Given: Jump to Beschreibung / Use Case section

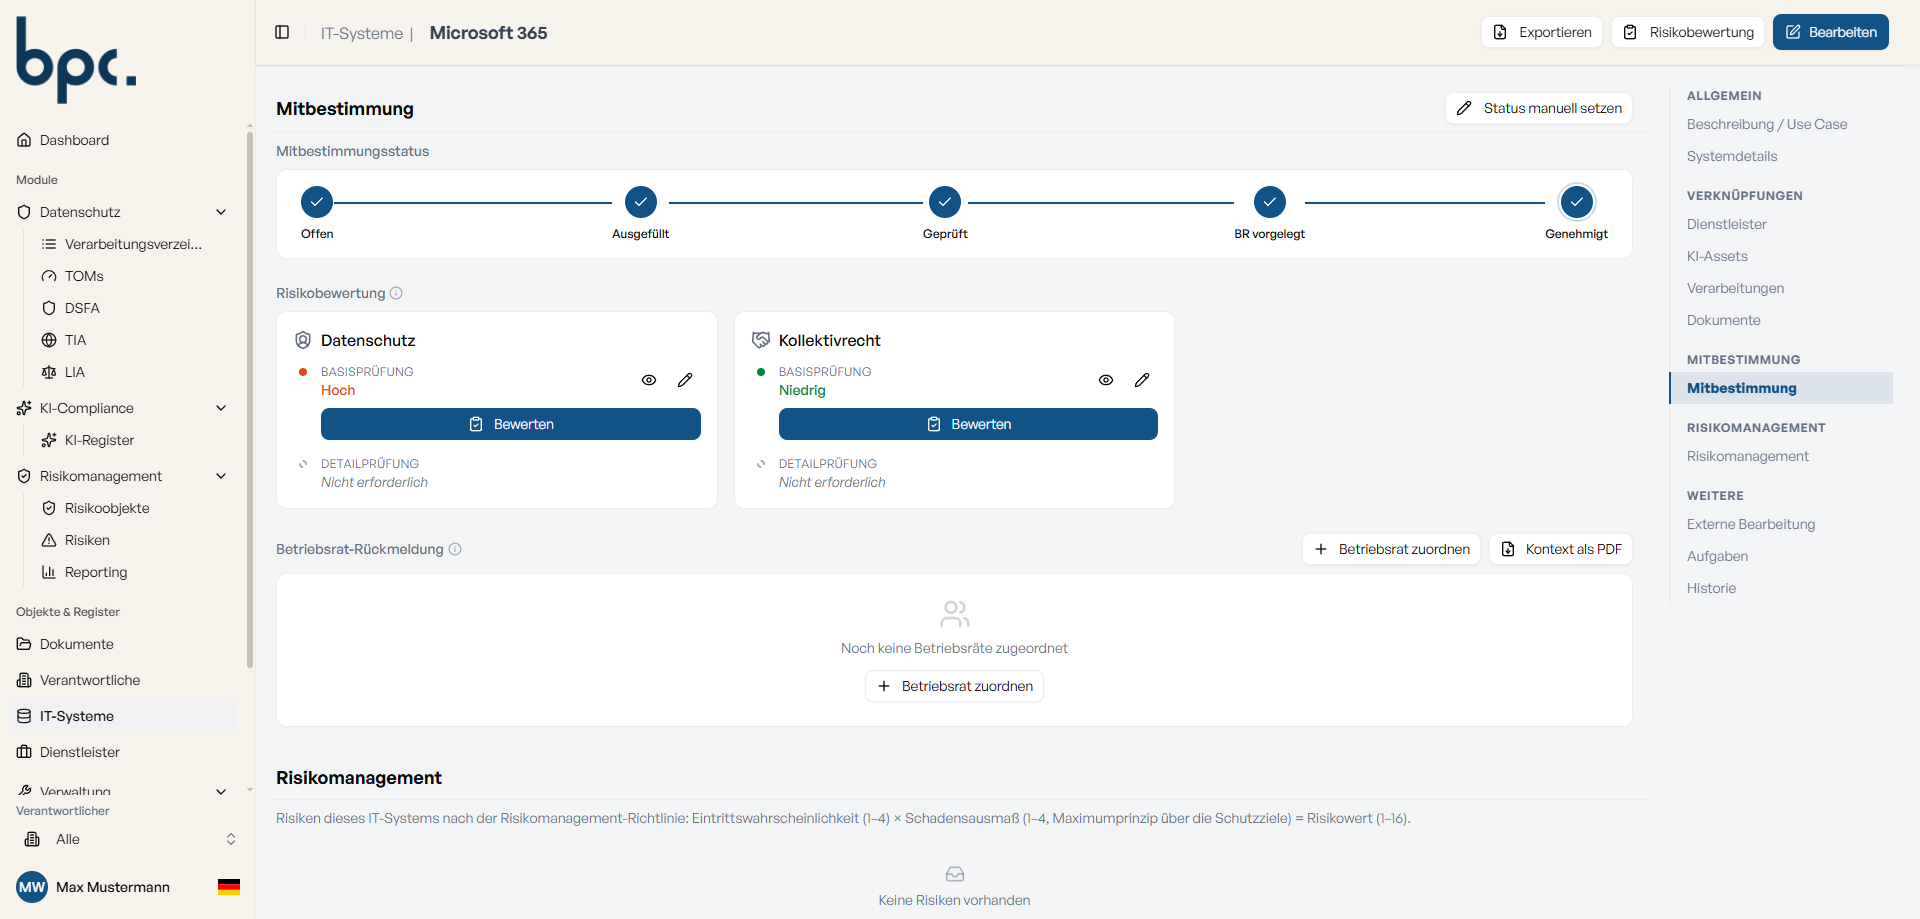Looking at the screenshot, I should (1767, 124).
